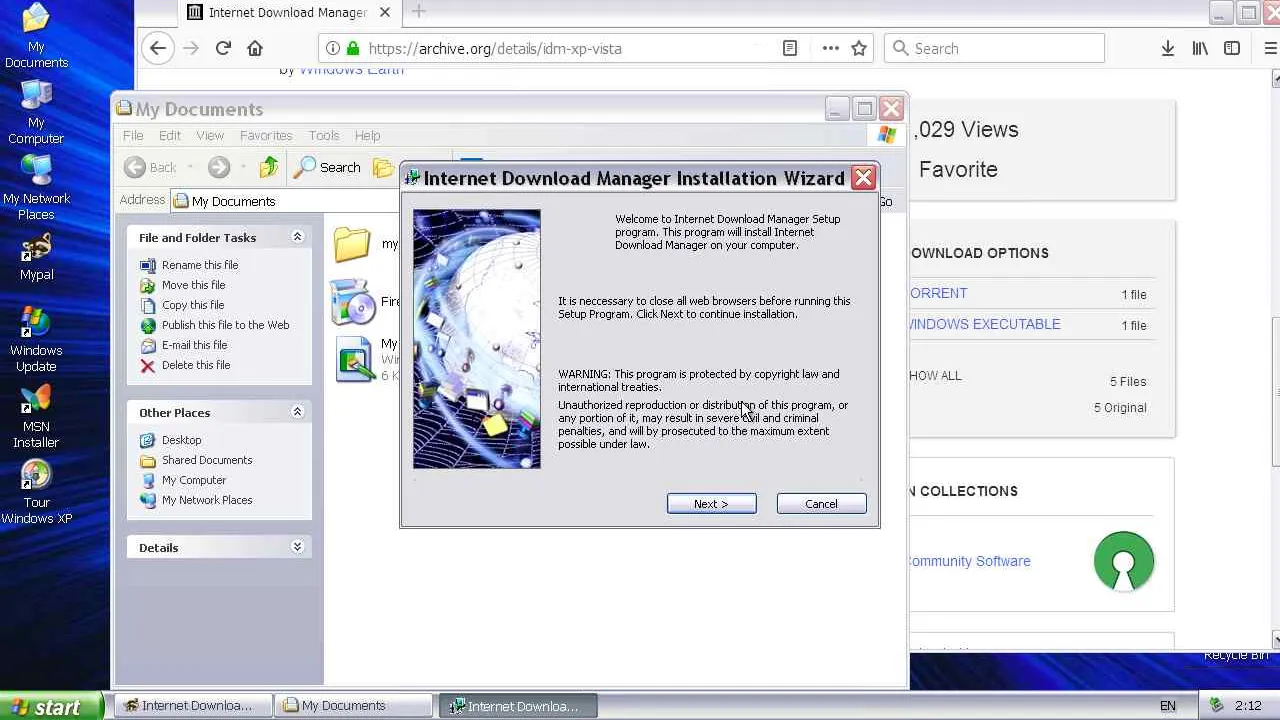
Task: Click the green forward arrow in My Documents
Action: pos(219,168)
